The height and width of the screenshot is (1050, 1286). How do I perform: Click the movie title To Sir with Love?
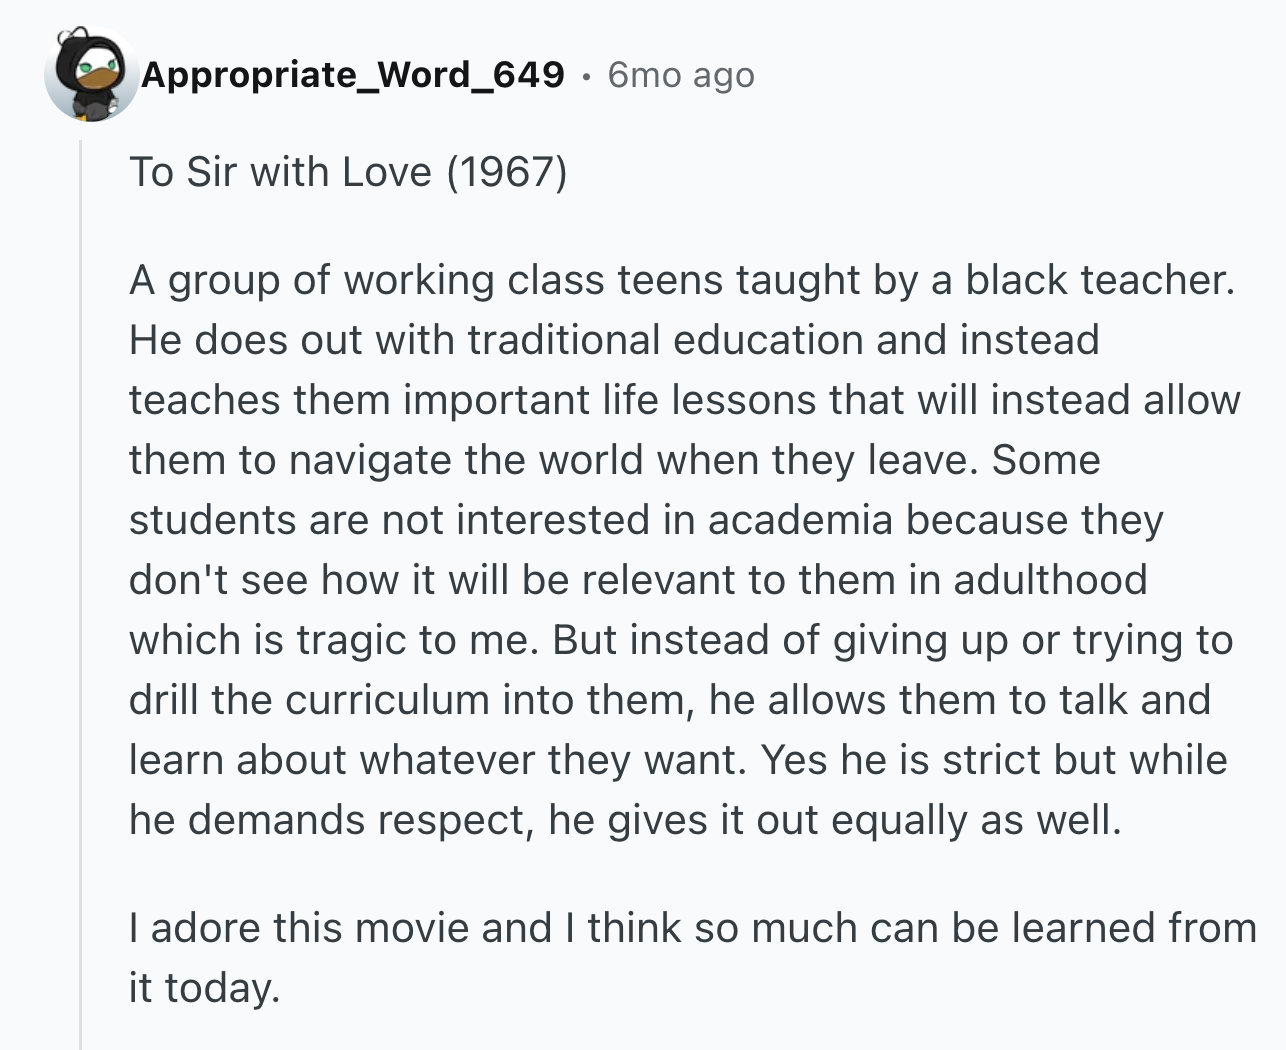tap(281, 171)
